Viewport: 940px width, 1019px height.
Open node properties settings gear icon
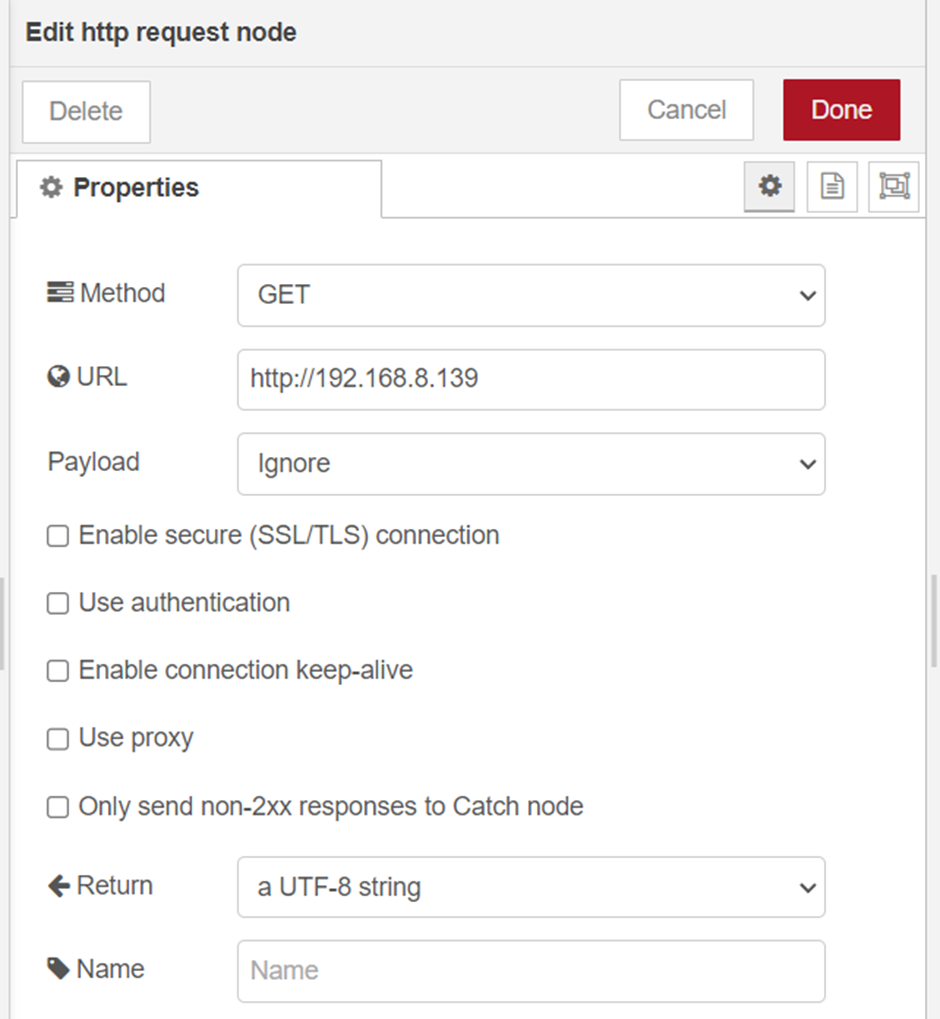[769, 187]
